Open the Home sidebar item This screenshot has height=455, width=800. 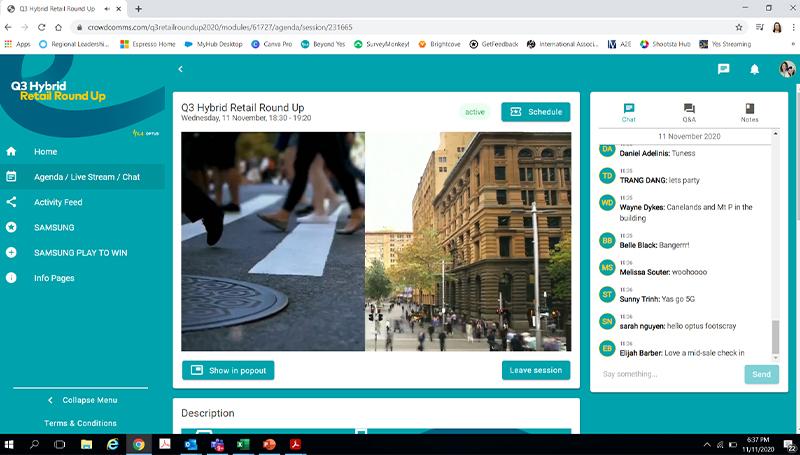(45, 151)
